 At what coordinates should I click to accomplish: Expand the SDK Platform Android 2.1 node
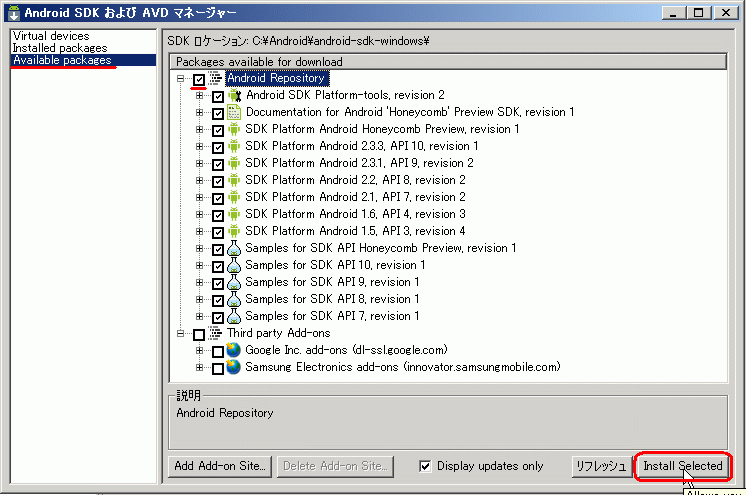click(x=199, y=198)
